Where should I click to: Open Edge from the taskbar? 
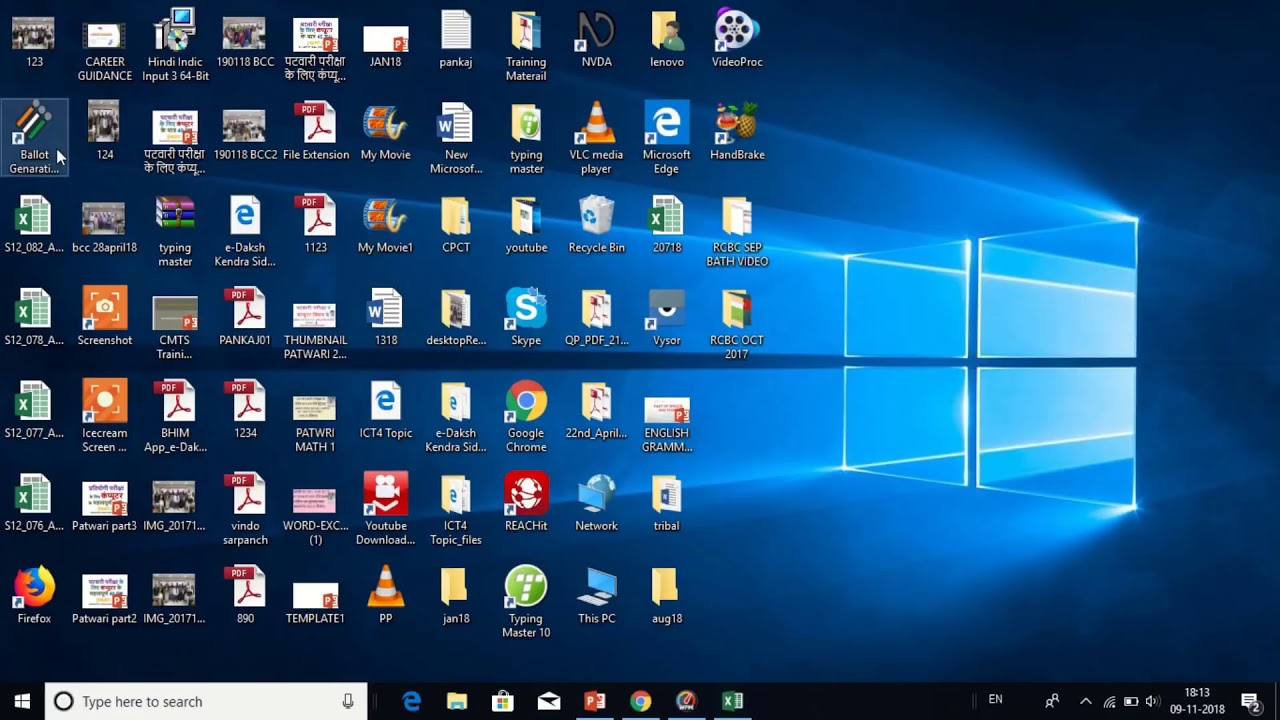click(x=411, y=701)
